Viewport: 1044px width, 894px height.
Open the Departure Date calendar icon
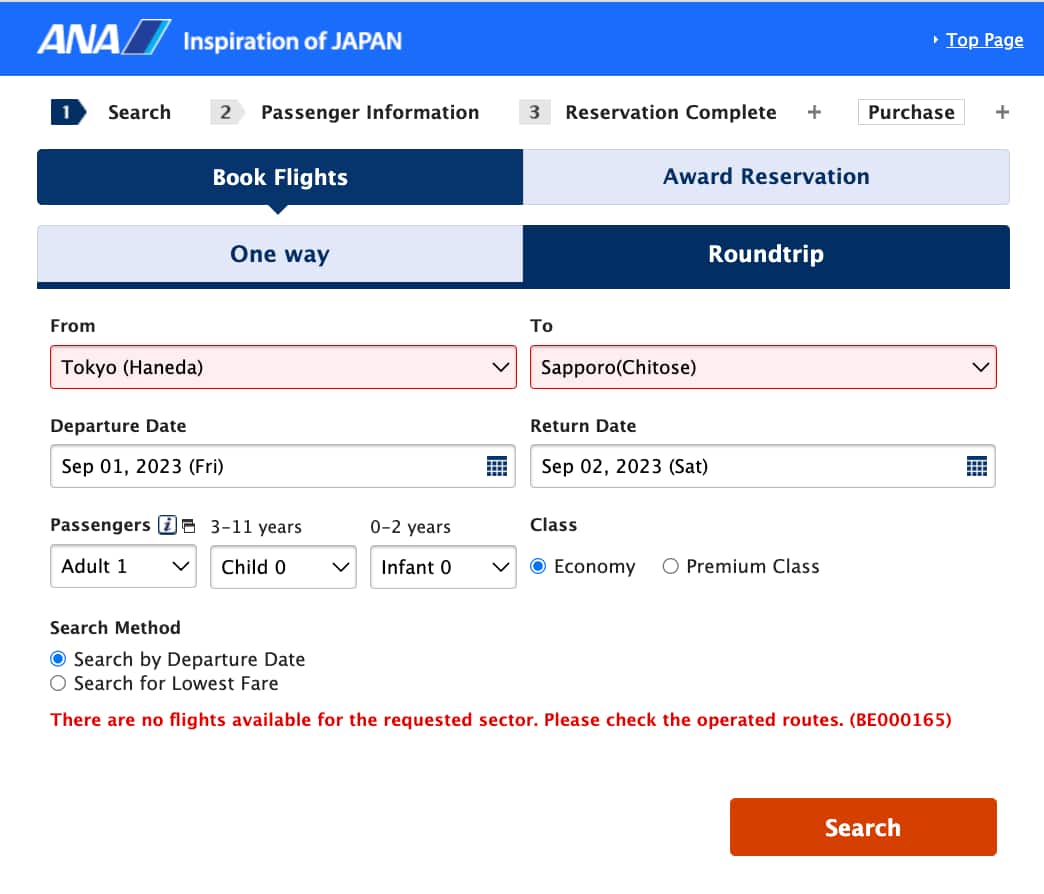(497, 466)
